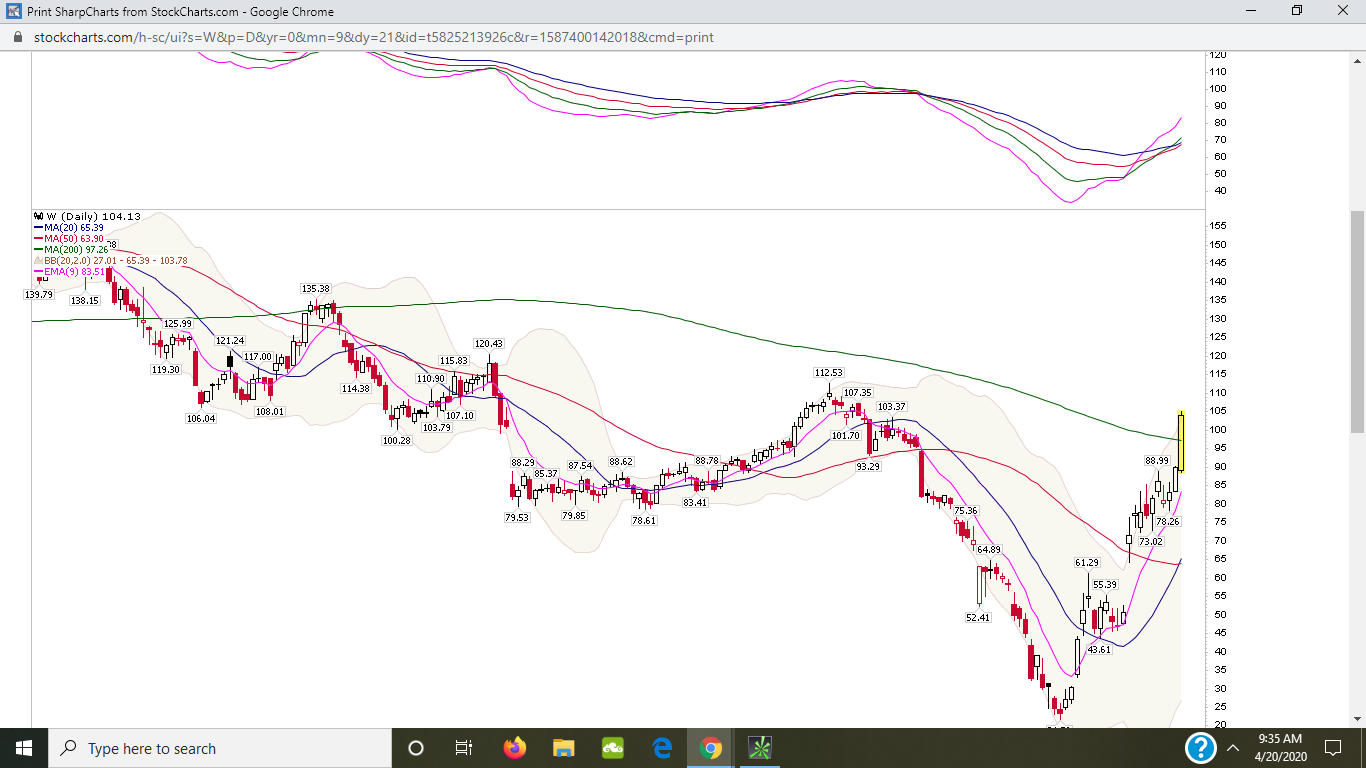This screenshot has height=768, width=1366.
Task: Click the Chrome icon in the taskbar
Action: (x=711, y=748)
